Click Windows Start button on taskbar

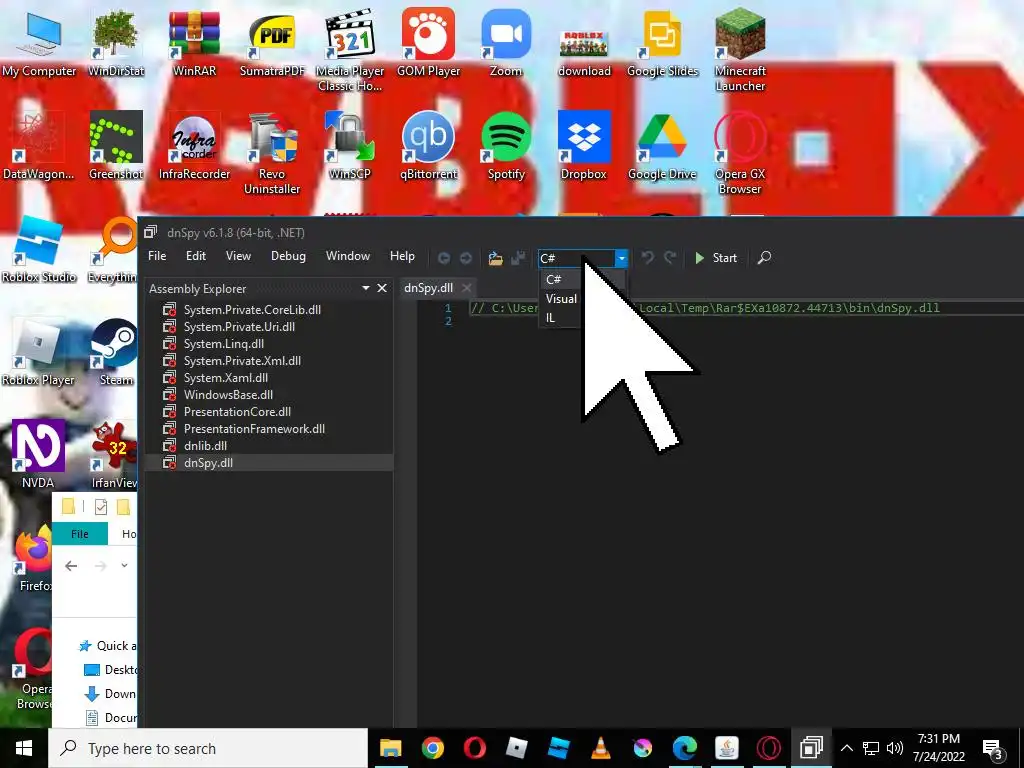click(24, 748)
